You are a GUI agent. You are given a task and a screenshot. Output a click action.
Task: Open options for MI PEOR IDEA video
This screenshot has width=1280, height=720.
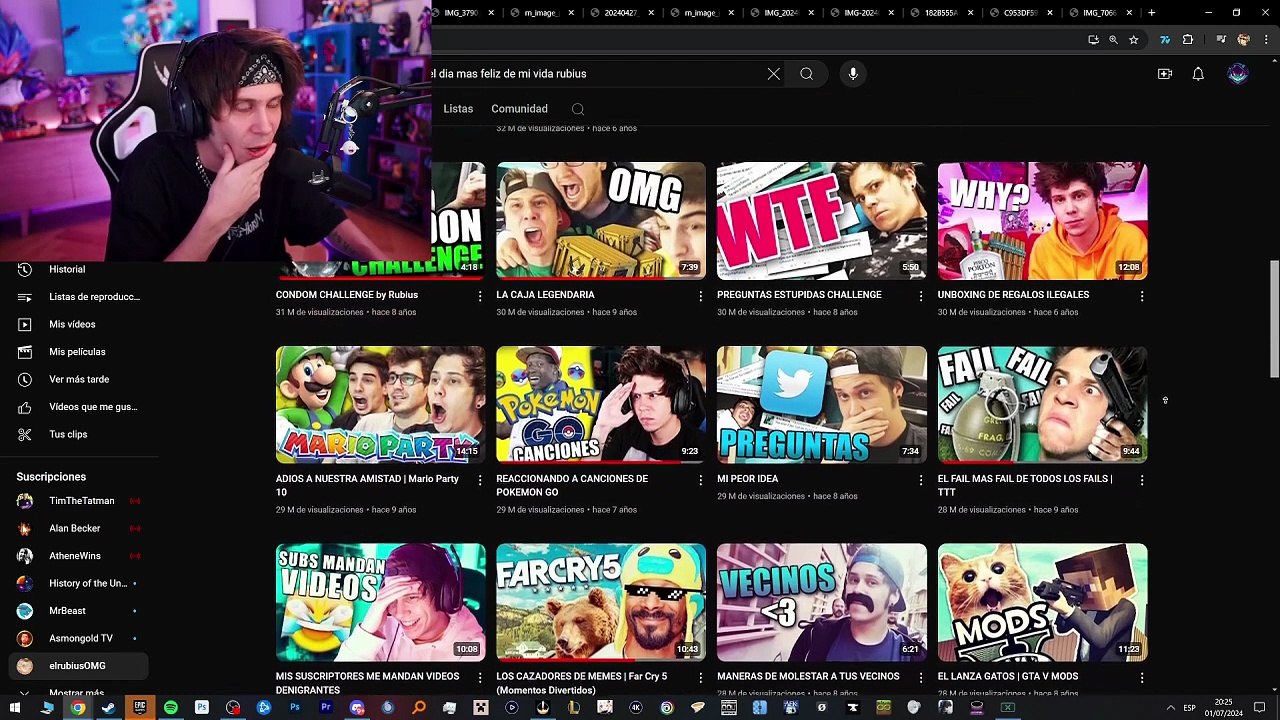tap(921, 480)
